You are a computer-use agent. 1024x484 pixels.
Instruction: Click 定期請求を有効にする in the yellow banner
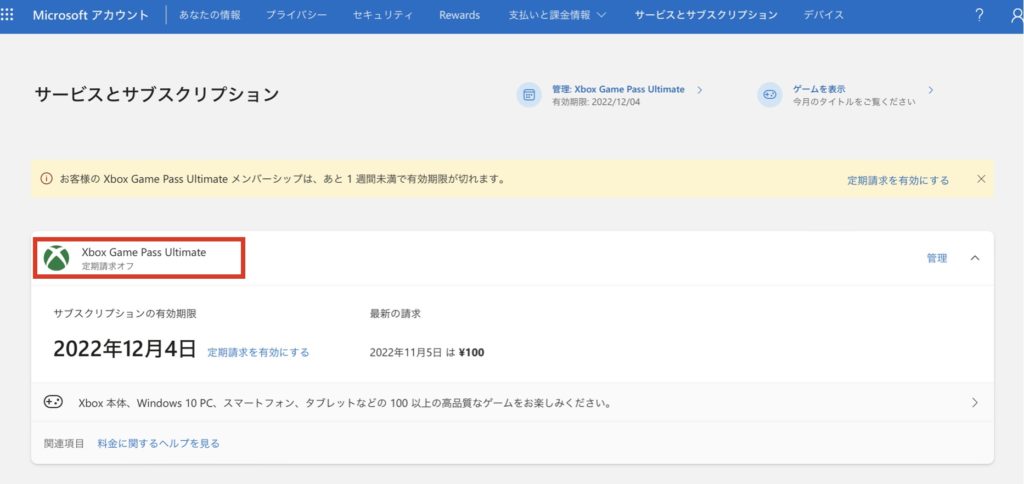click(898, 180)
